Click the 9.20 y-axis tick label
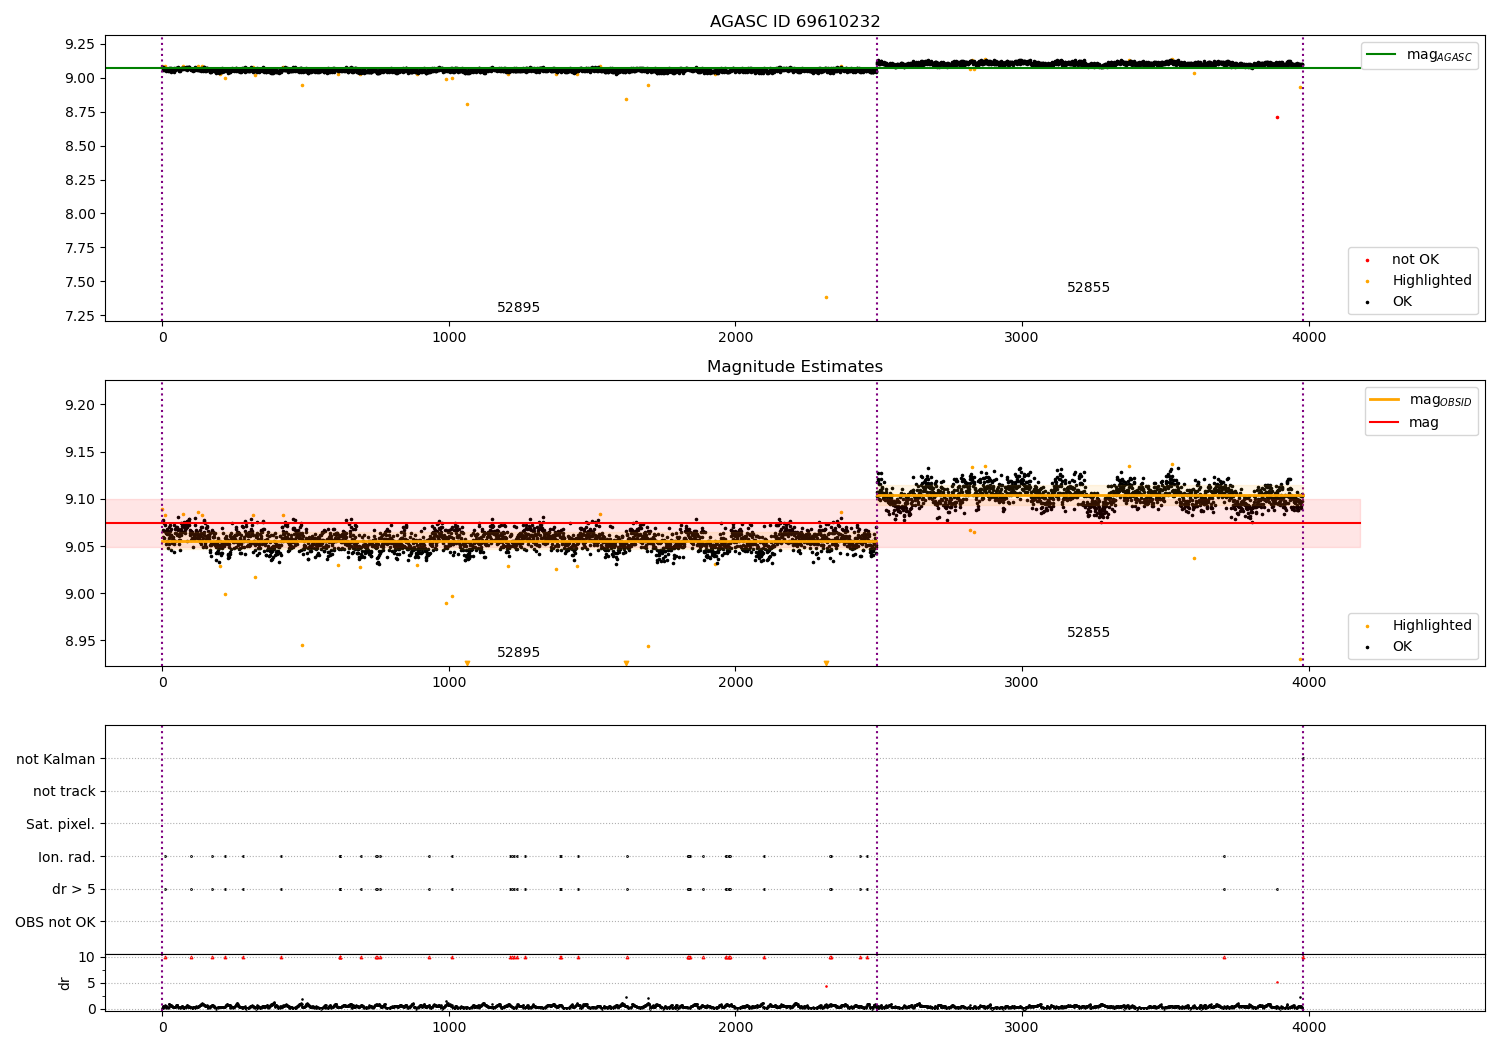This screenshot has width=1500, height=1050. coord(79,405)
